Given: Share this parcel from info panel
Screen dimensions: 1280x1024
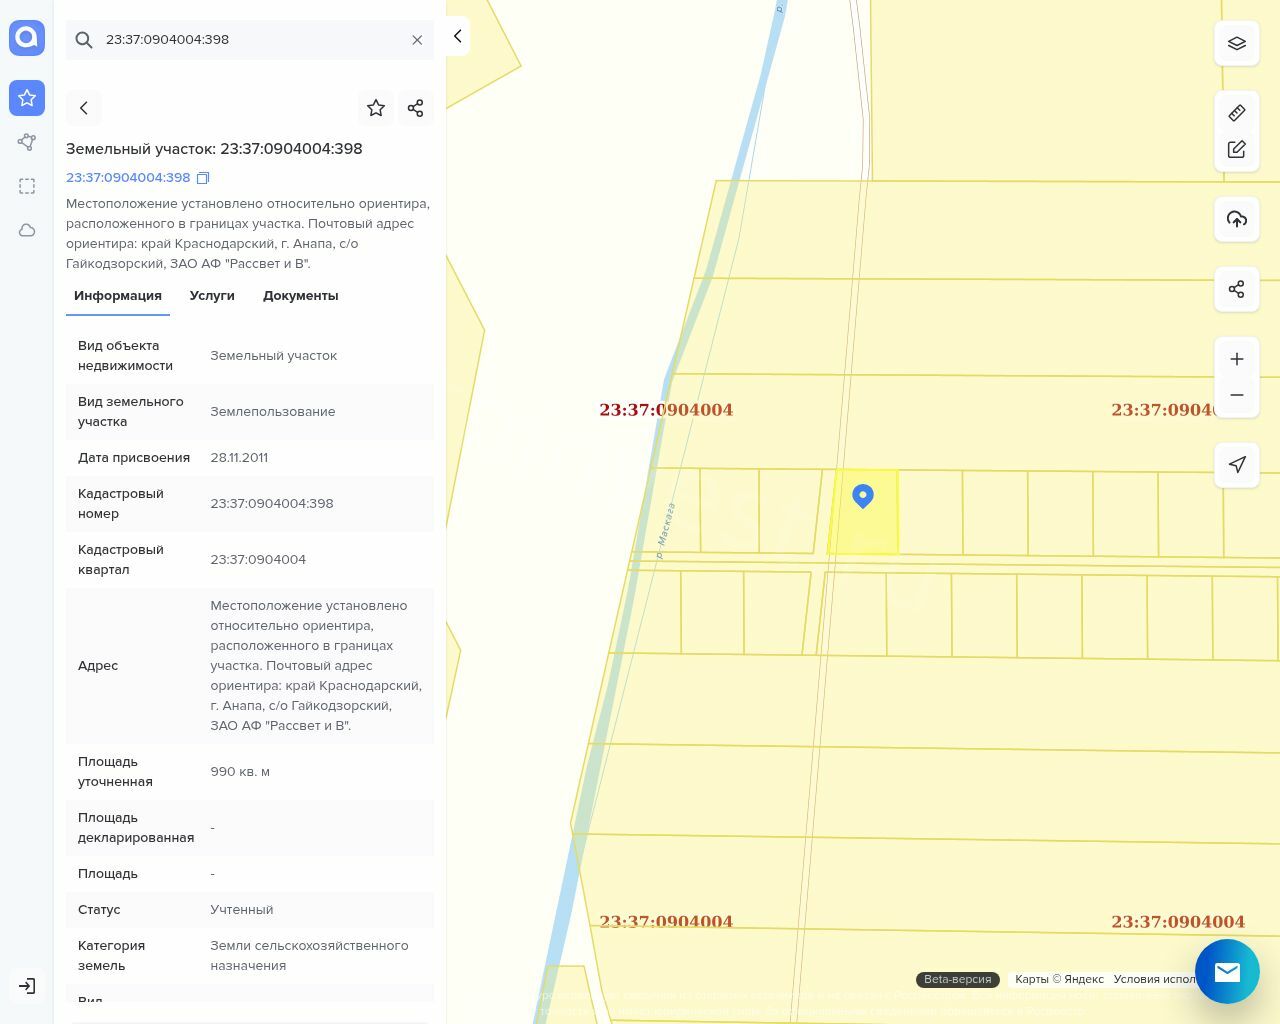Looking at the screenshot, I should coord(416,108).
